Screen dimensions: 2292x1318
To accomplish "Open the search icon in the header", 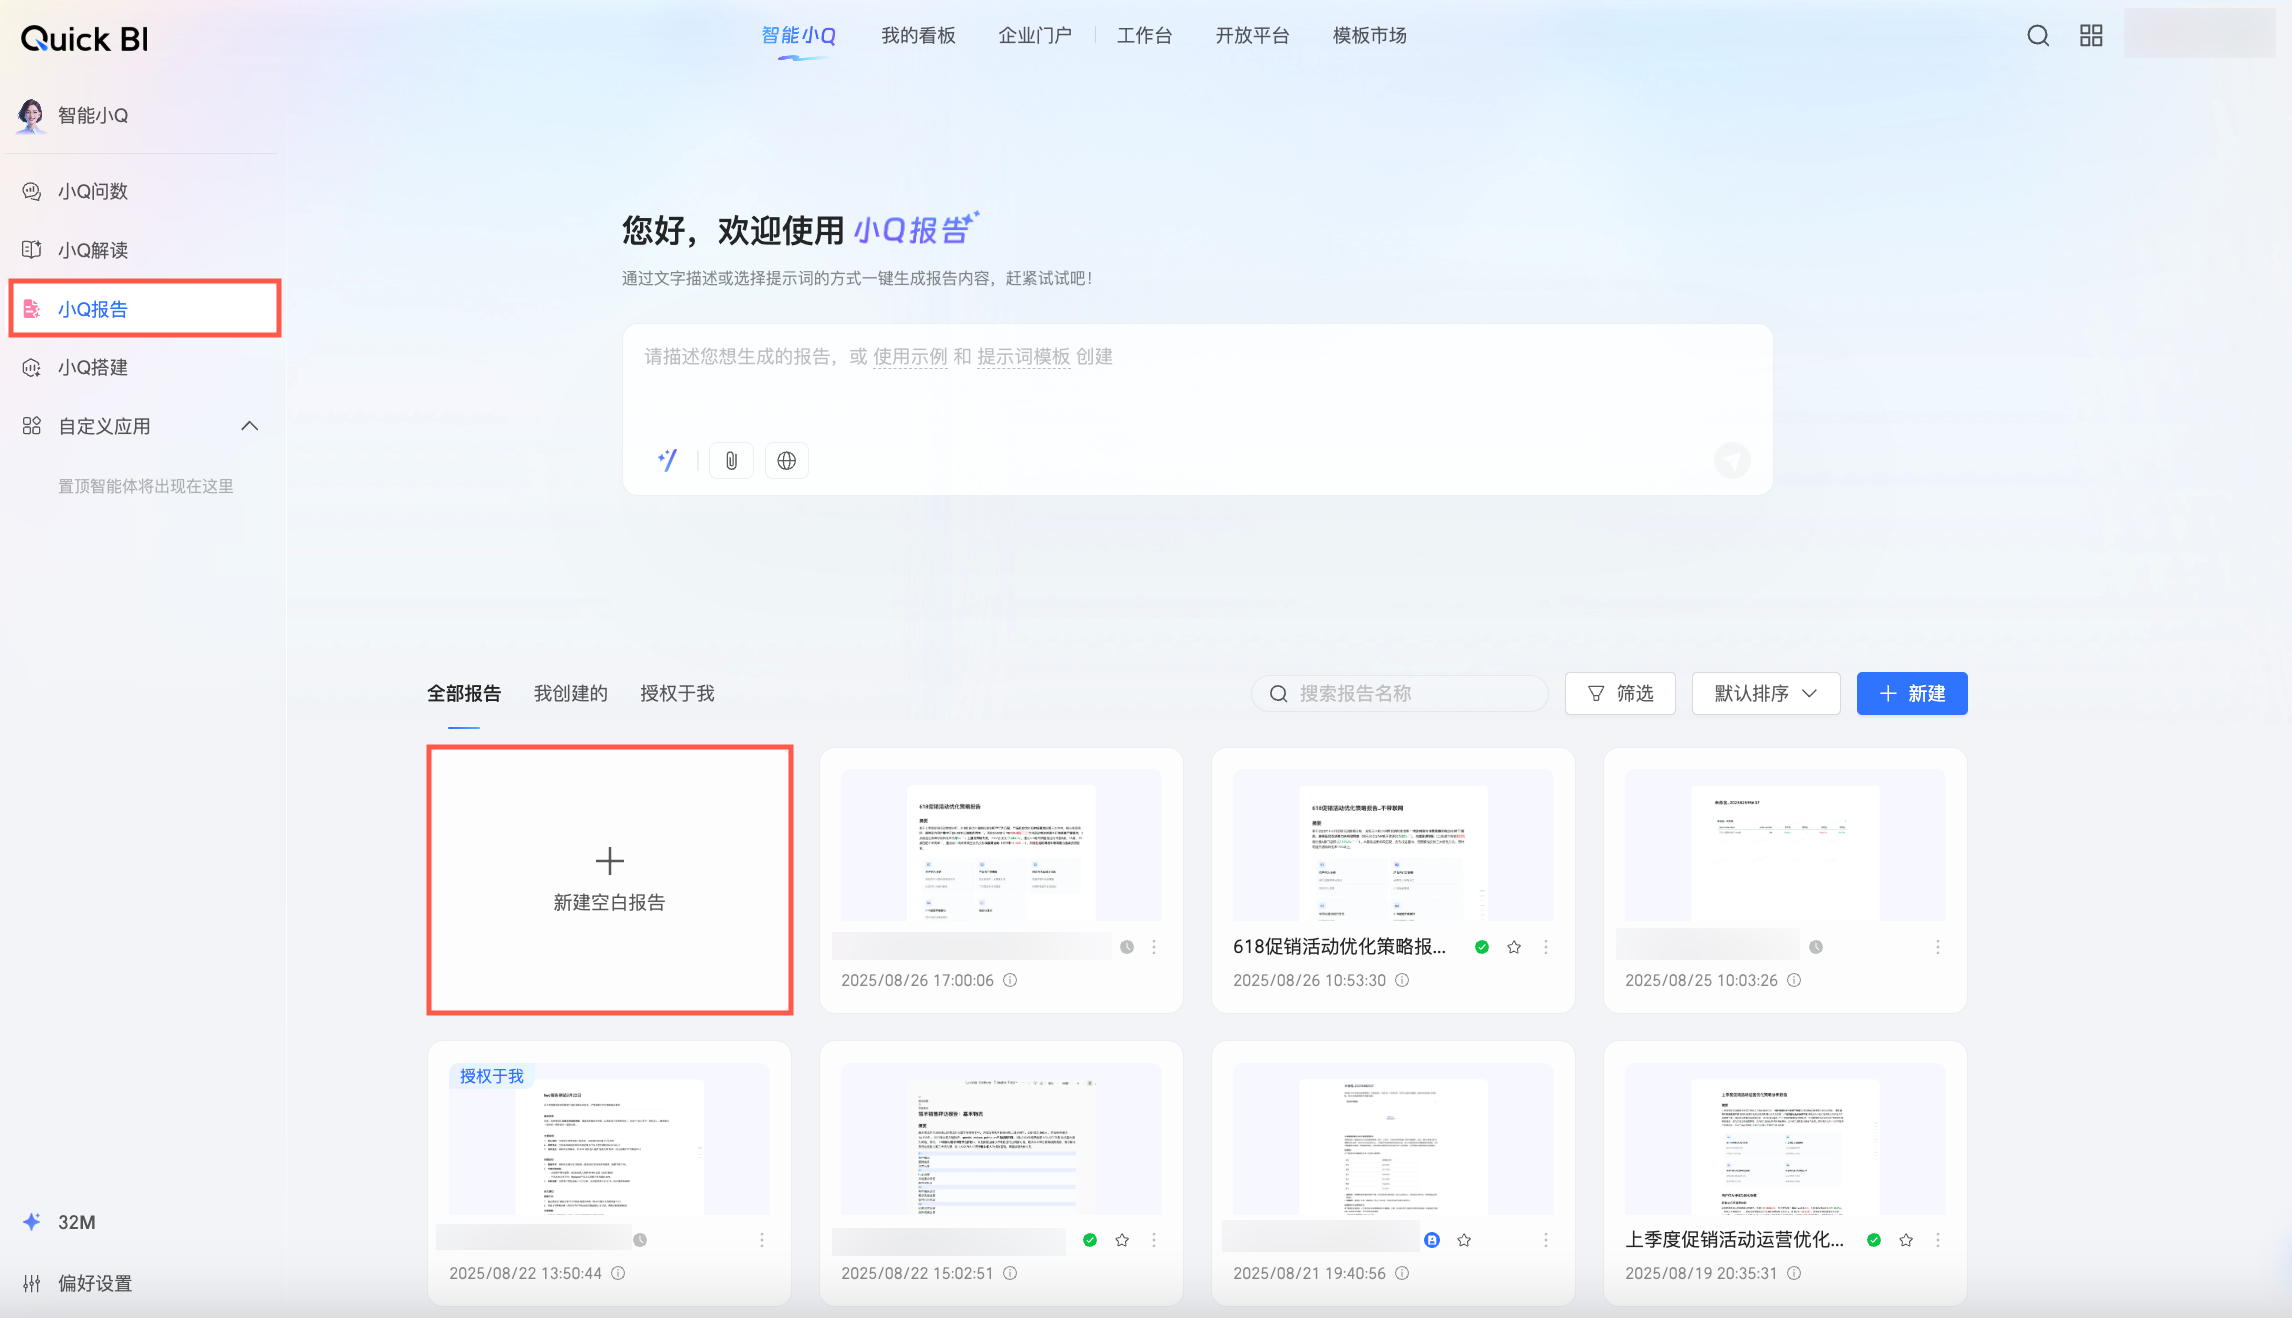I will click(x=2038, y=36).
